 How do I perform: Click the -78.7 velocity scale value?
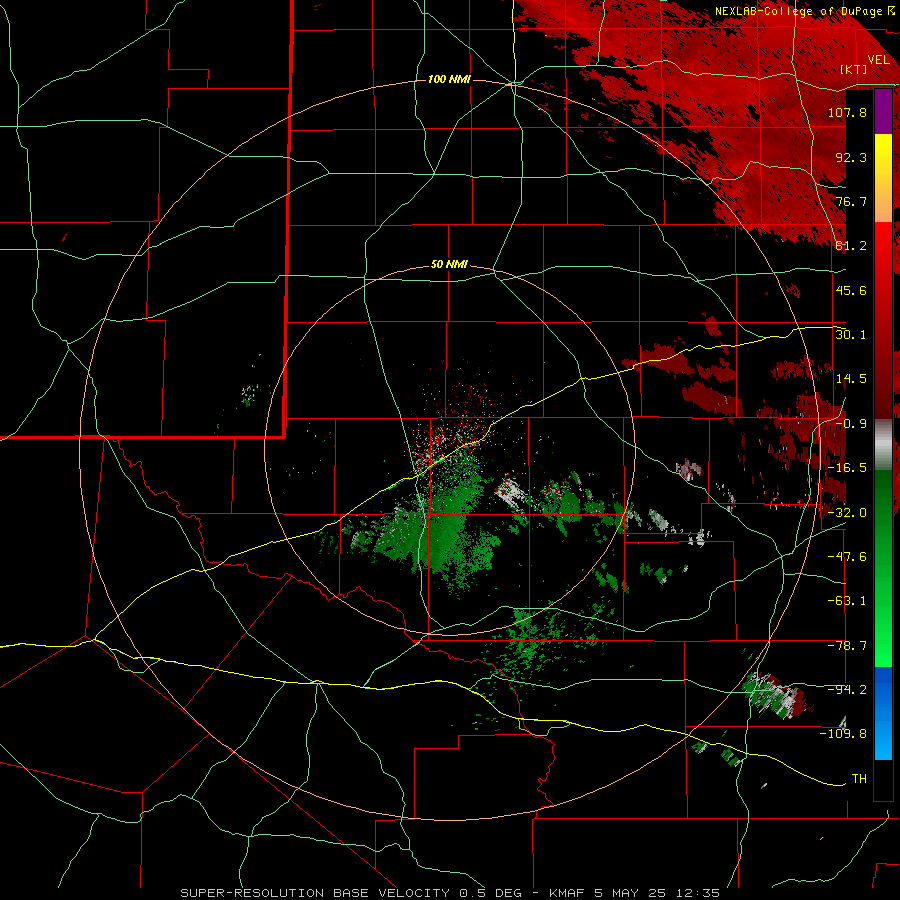(x=847, y=646)
